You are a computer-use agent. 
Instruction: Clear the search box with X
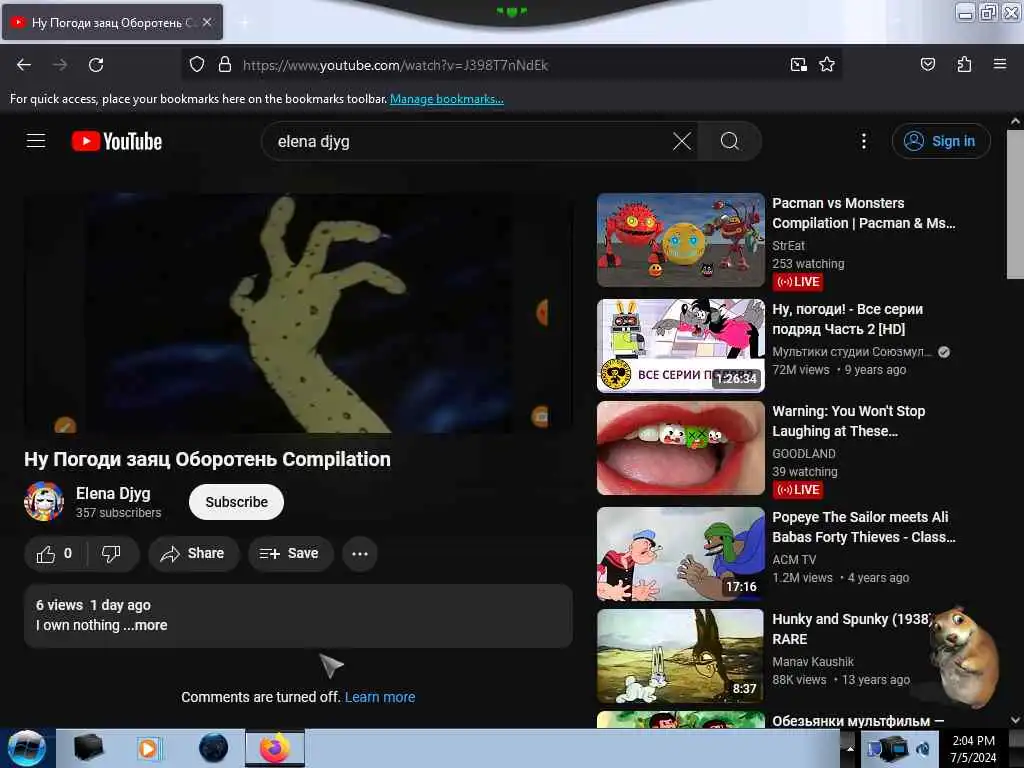coord(682,141)
